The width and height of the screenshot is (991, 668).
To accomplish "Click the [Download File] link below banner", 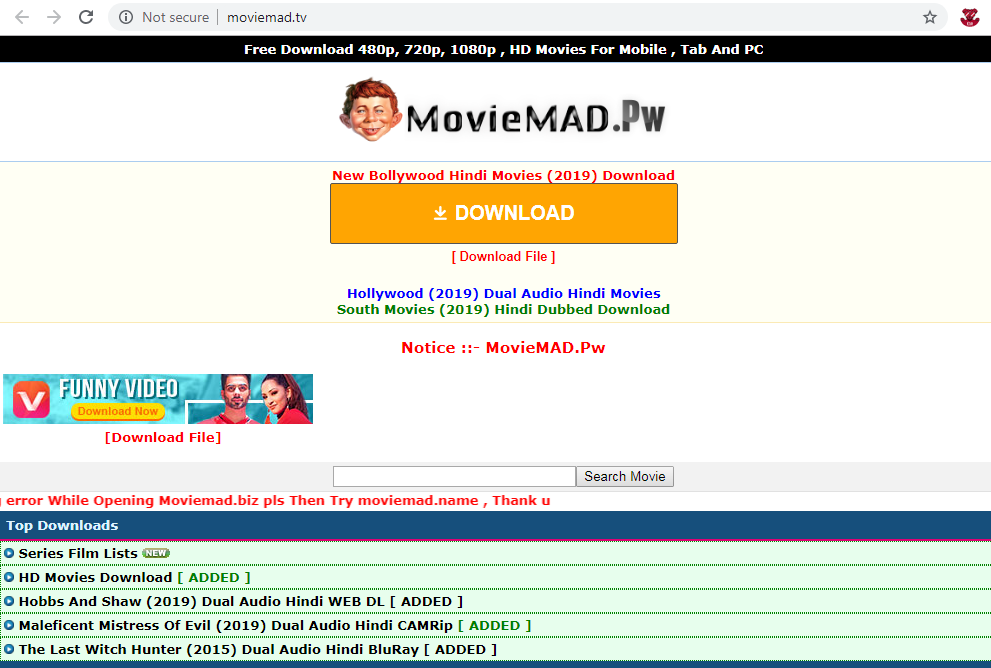I will pos(163,437).
